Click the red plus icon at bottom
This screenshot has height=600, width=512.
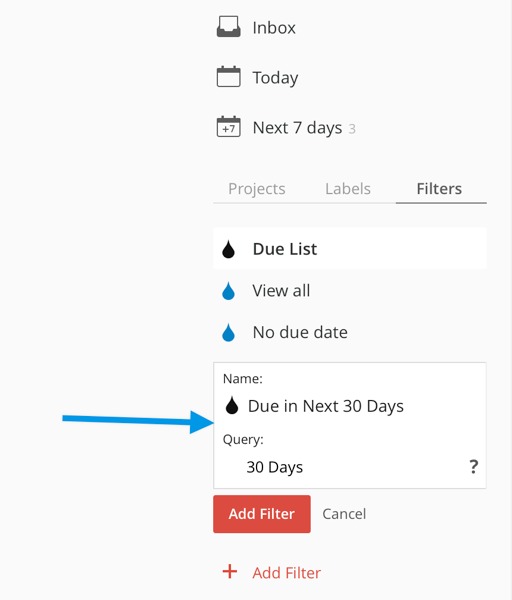tap(230, 572)
